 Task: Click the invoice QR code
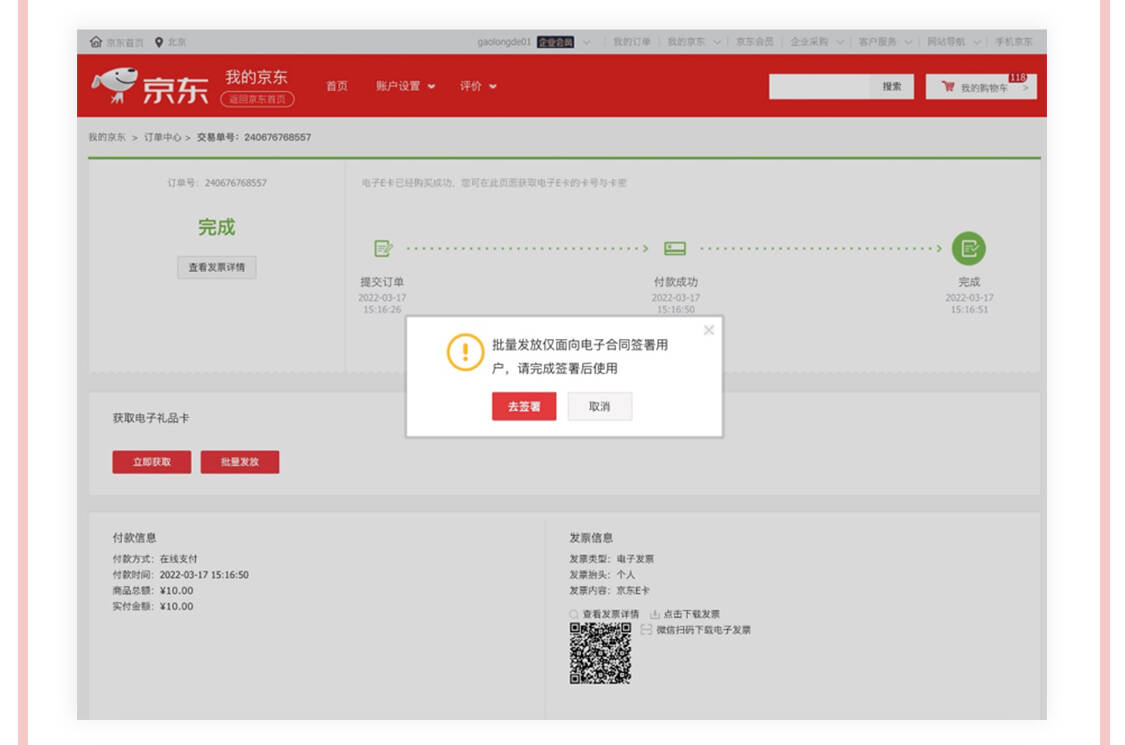pyautogui.click(x=601, y=653)
